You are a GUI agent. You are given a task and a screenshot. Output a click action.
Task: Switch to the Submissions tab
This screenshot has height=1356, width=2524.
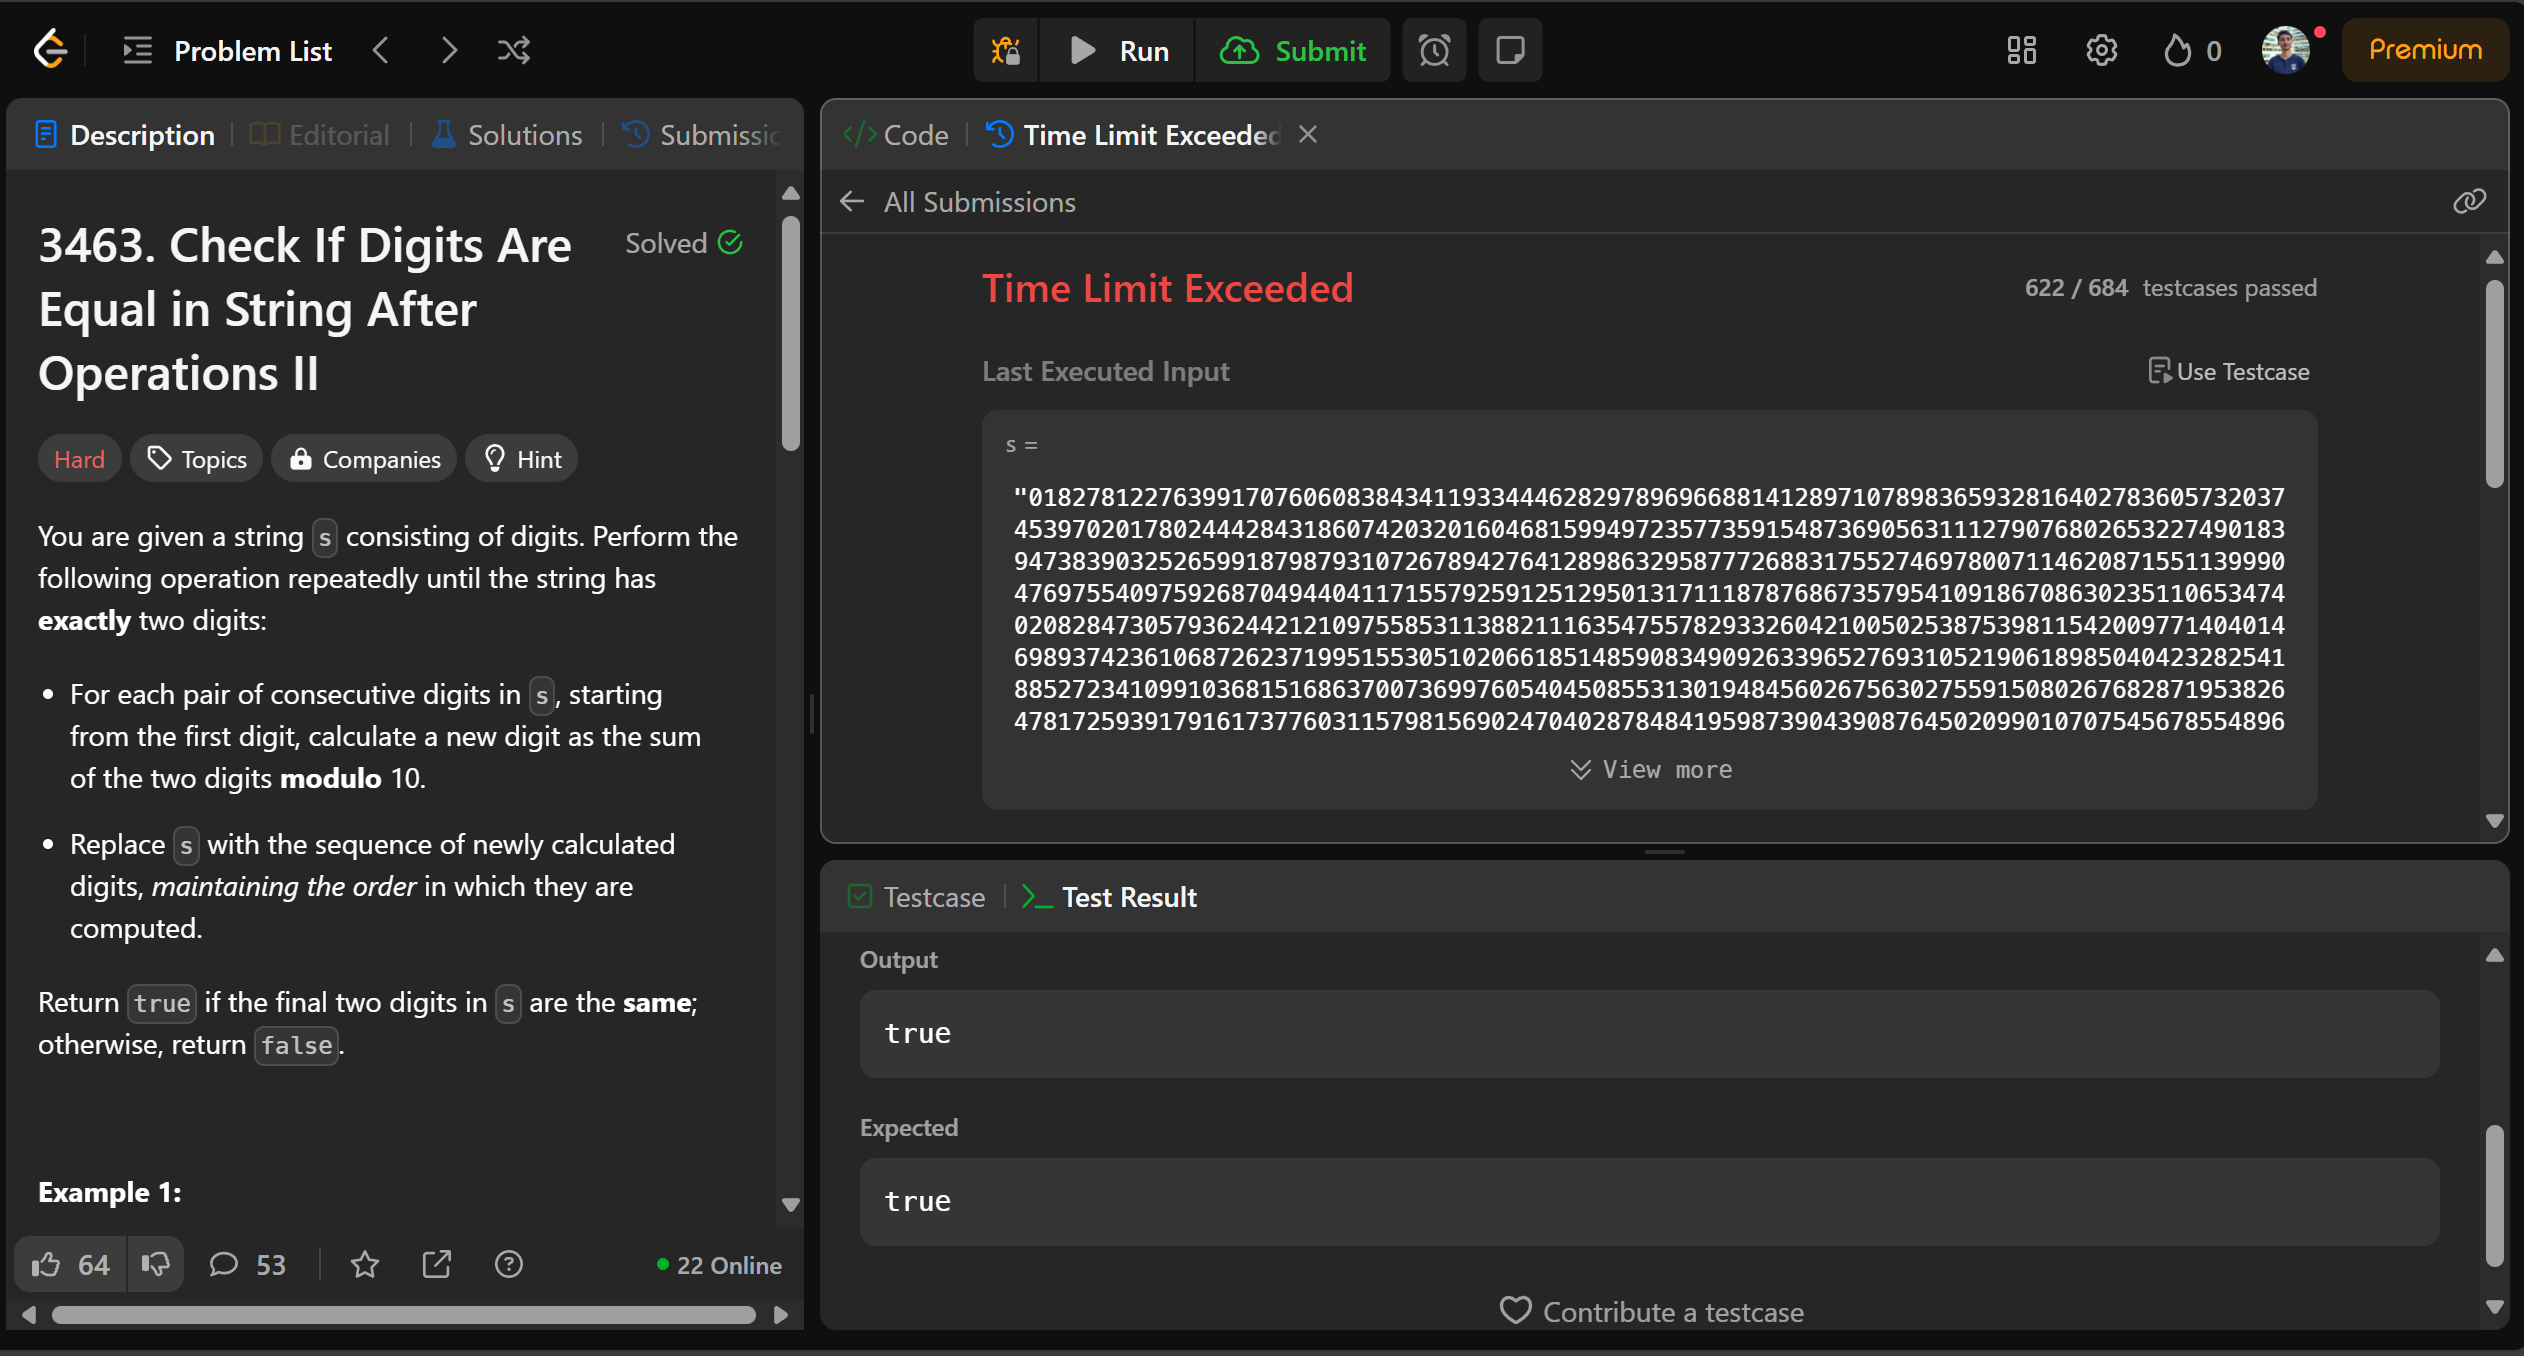[702, 135]
